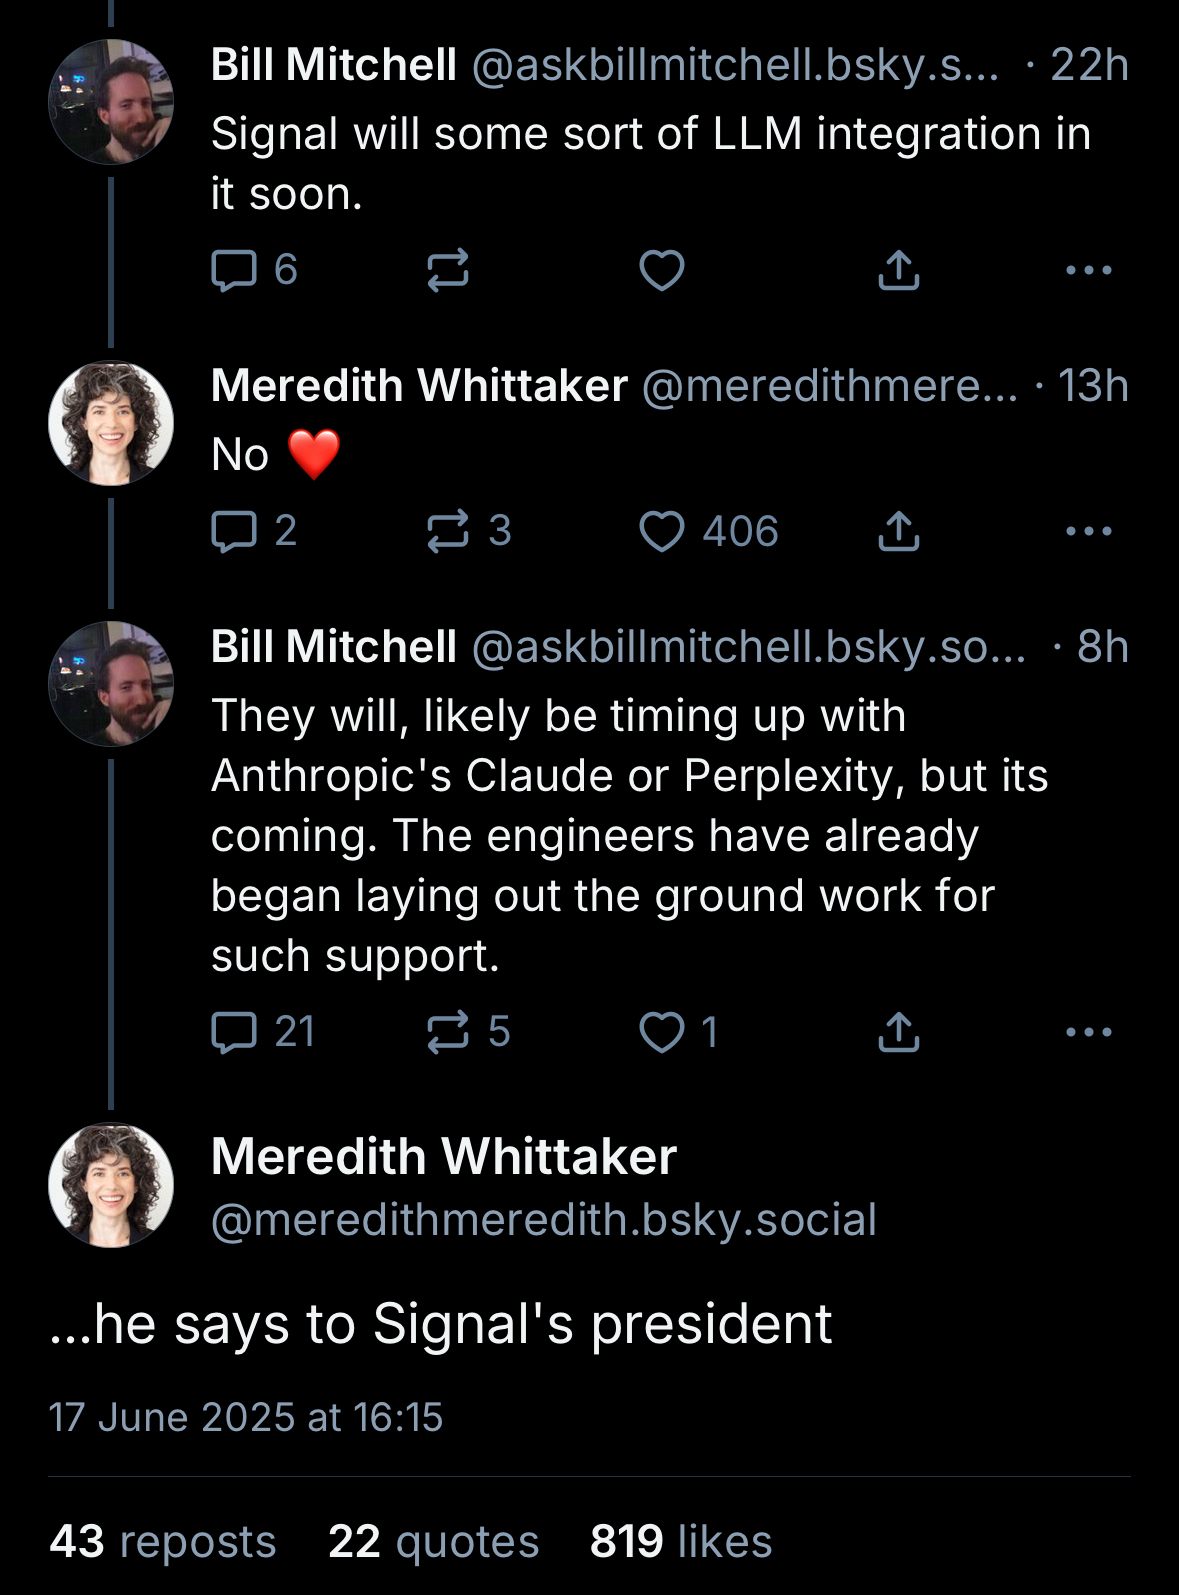
Task: Share Bill Mitchell's first post
Action: coord(898,270)
